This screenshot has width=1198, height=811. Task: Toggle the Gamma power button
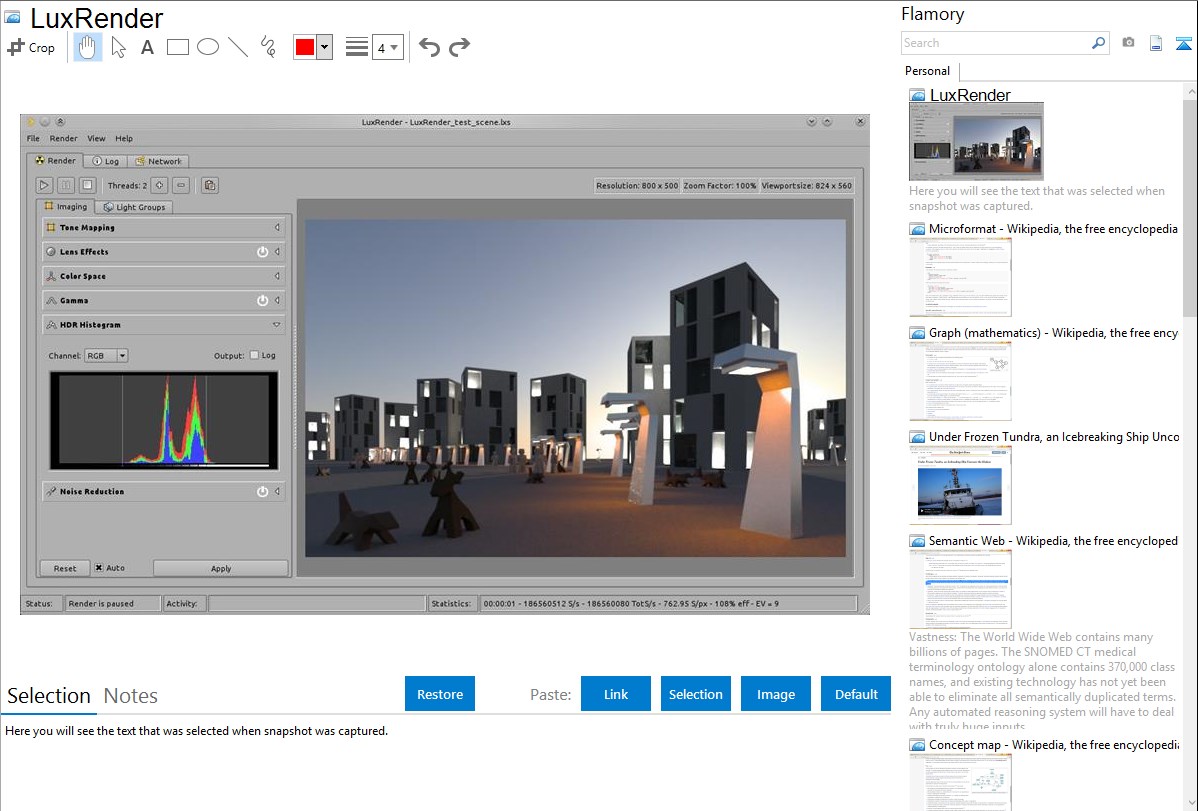click(262, 300)
